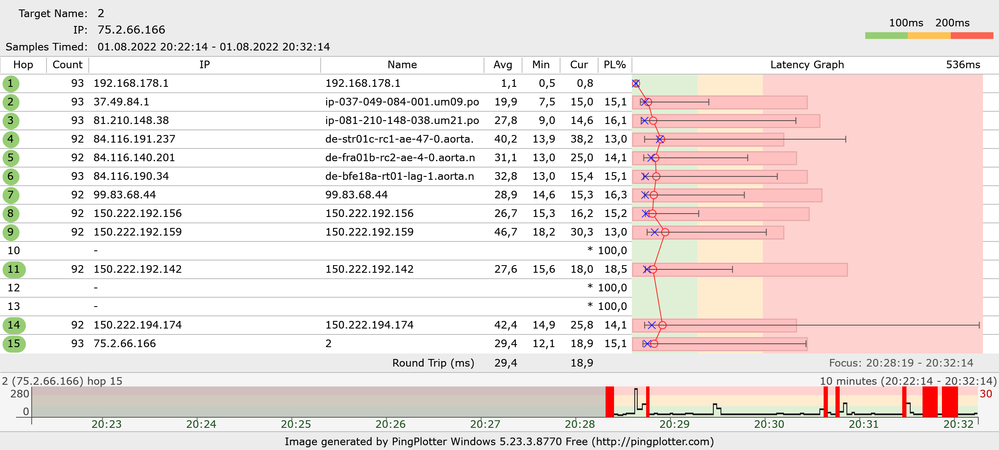The image size is (999, 450).
Task: Click the target IP 75.2.66.166 header value
Action: point(131,30)
